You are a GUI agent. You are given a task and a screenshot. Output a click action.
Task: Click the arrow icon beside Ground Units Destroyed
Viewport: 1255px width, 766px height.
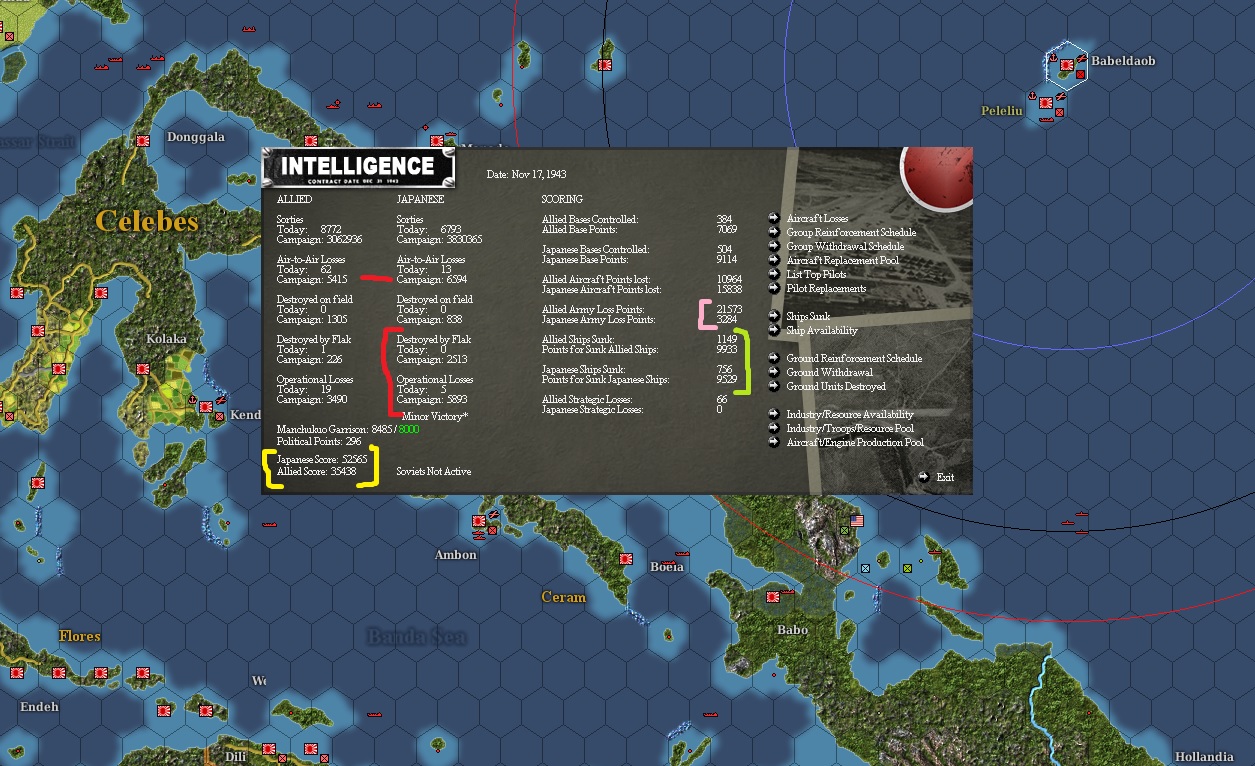[x=774, y=386]
